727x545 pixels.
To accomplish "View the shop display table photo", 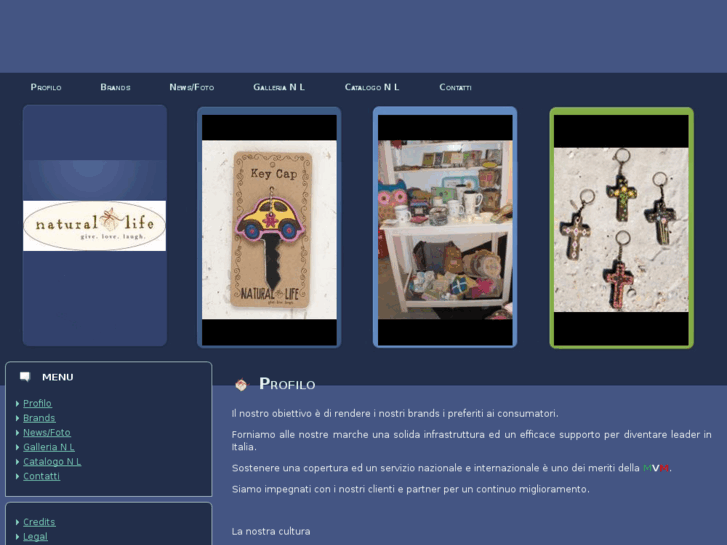I will click(445, 229).
